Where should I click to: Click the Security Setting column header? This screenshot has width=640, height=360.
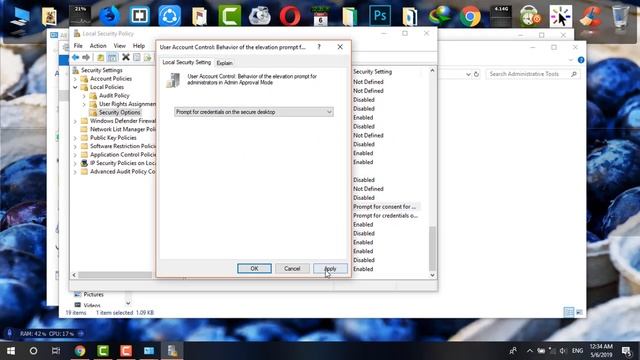tap(372, 72)
